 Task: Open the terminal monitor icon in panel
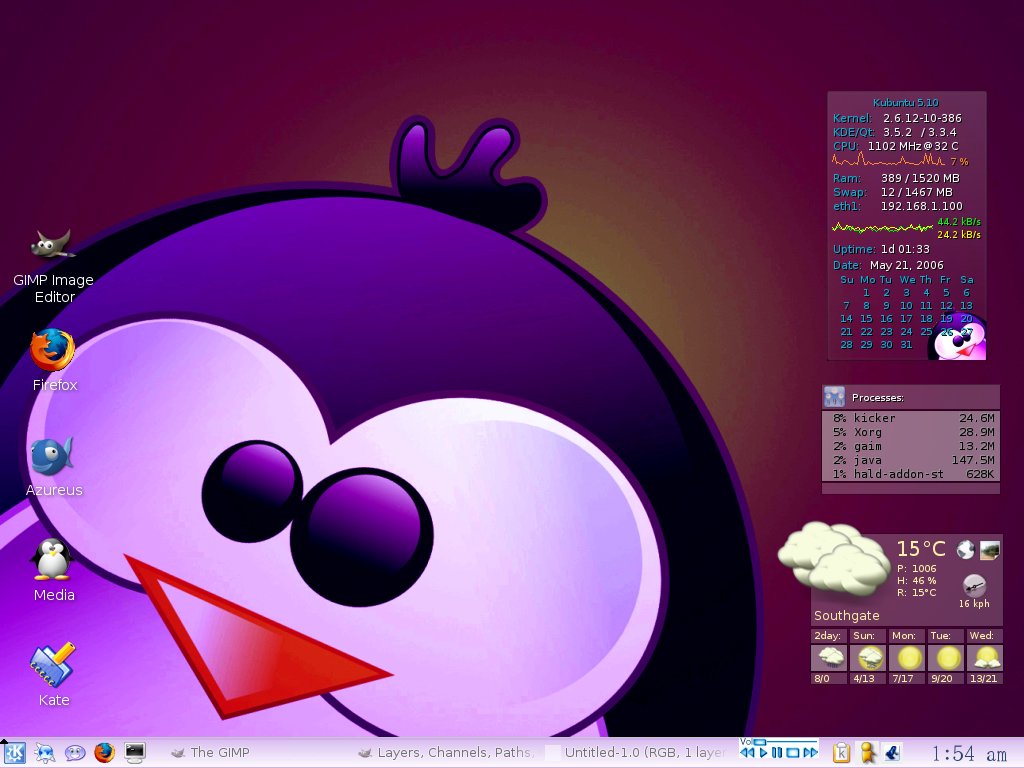tap(135, 753)
